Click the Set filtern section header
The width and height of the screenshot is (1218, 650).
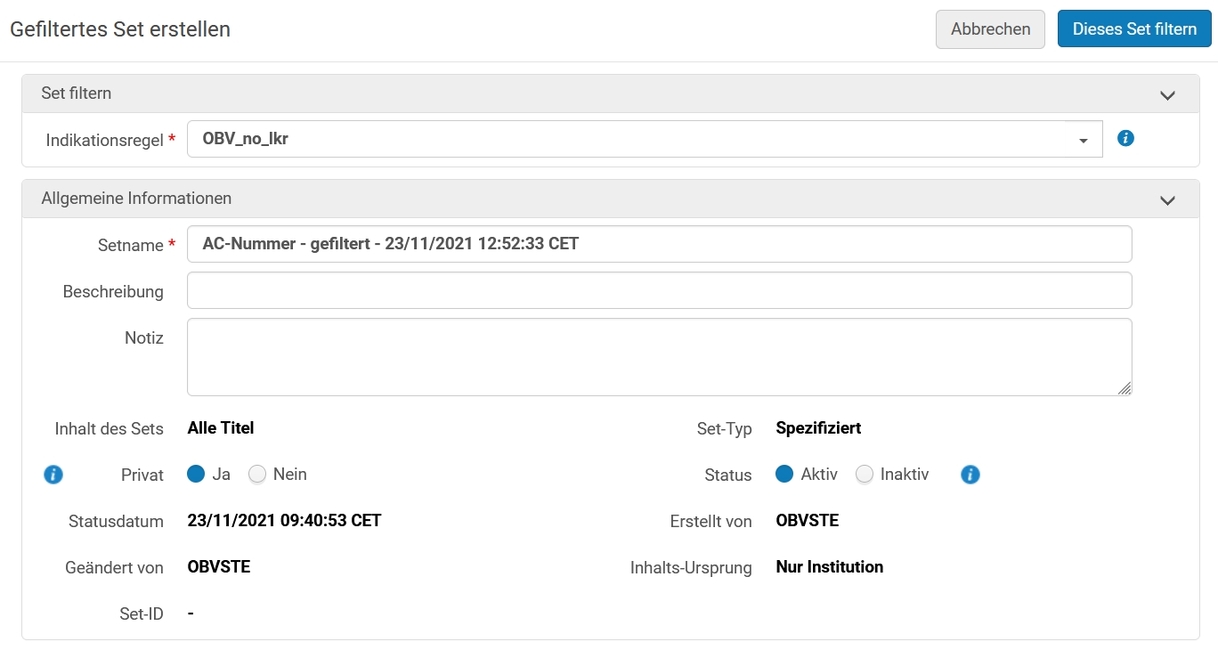click(x=610, y=94)
